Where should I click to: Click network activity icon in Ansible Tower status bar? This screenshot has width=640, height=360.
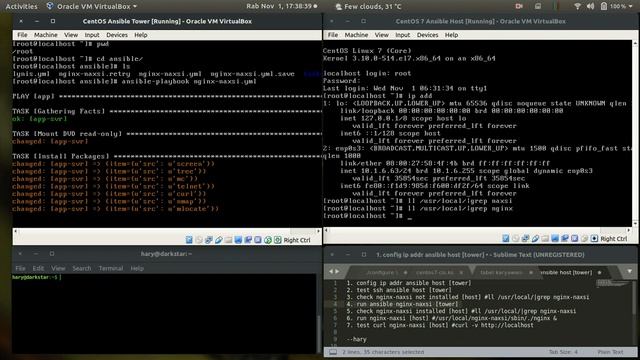[209, 240]
